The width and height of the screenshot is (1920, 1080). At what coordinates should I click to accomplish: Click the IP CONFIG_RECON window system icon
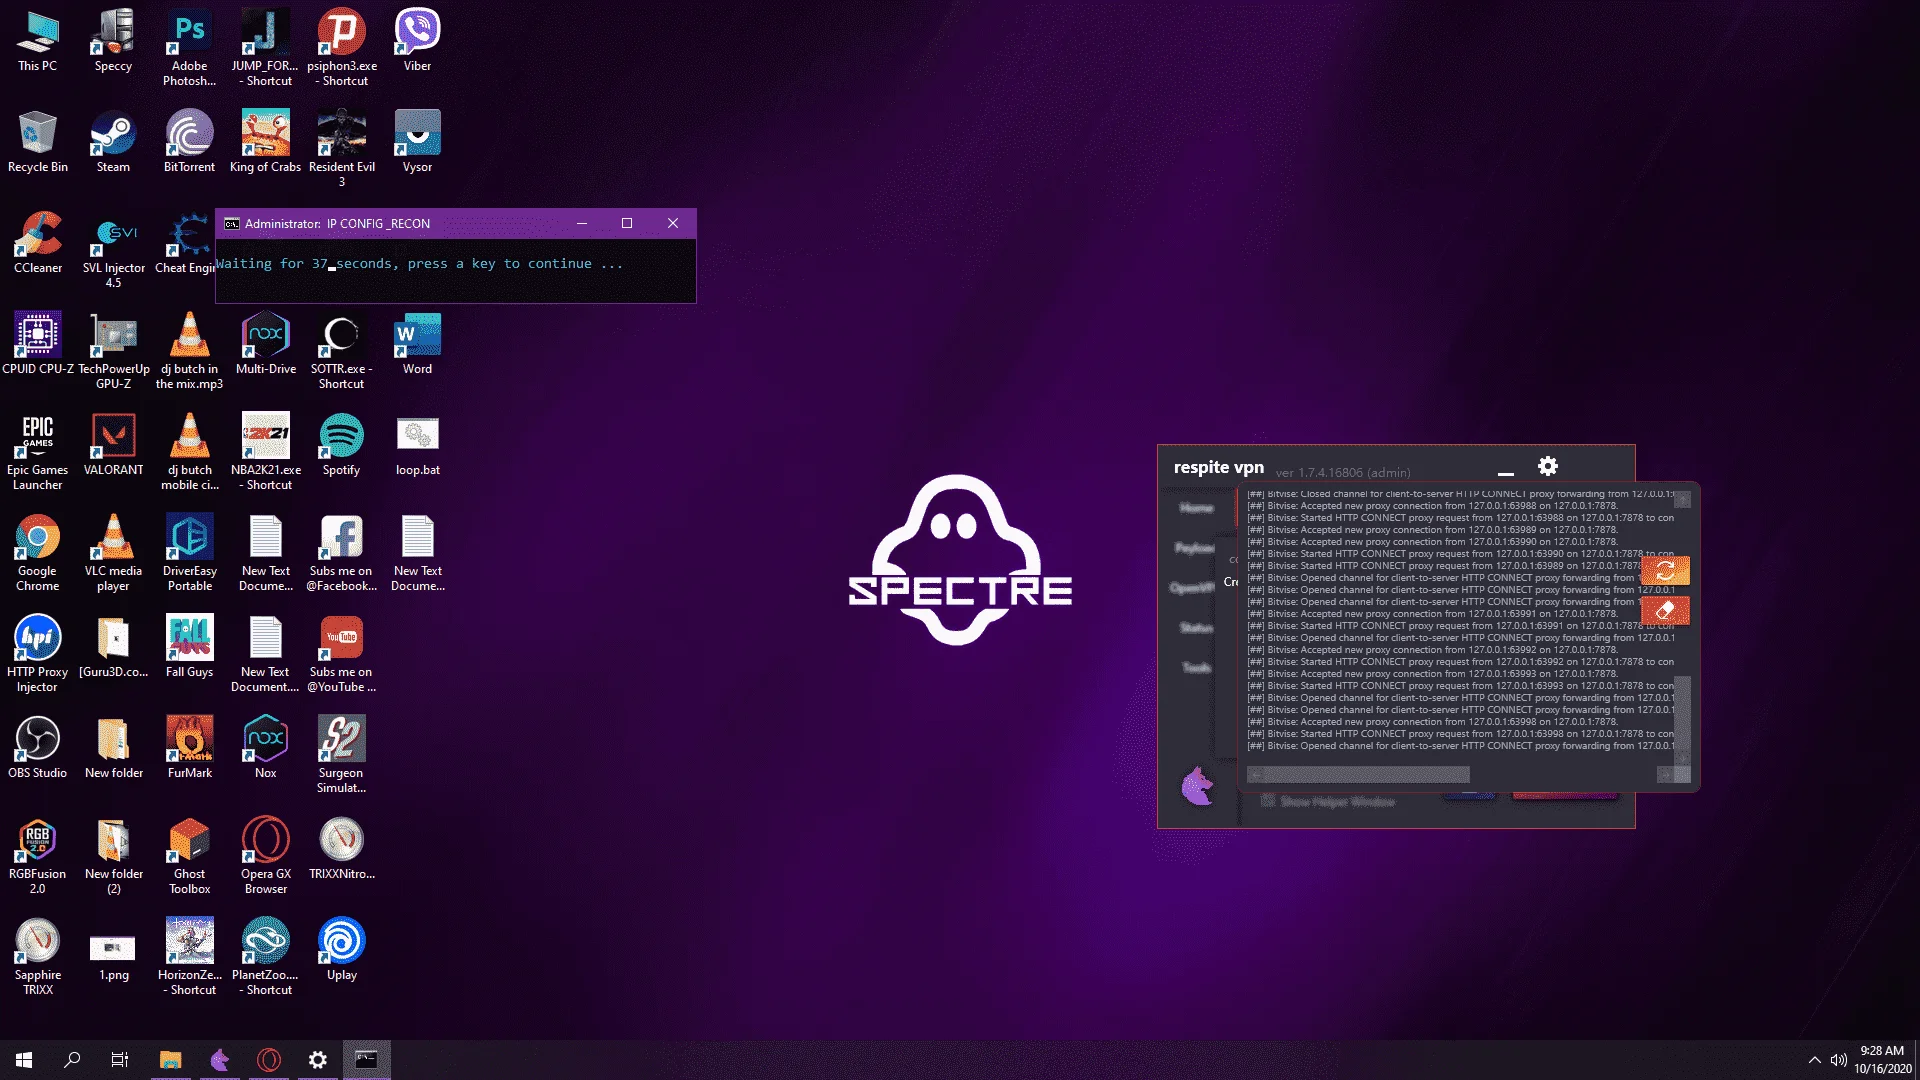point(232,224)
